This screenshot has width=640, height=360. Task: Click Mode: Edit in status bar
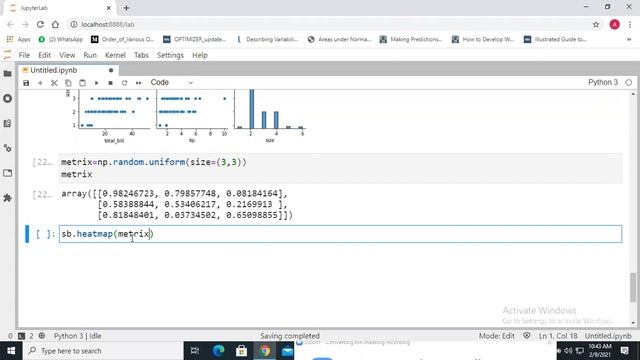tap(496, 336)
